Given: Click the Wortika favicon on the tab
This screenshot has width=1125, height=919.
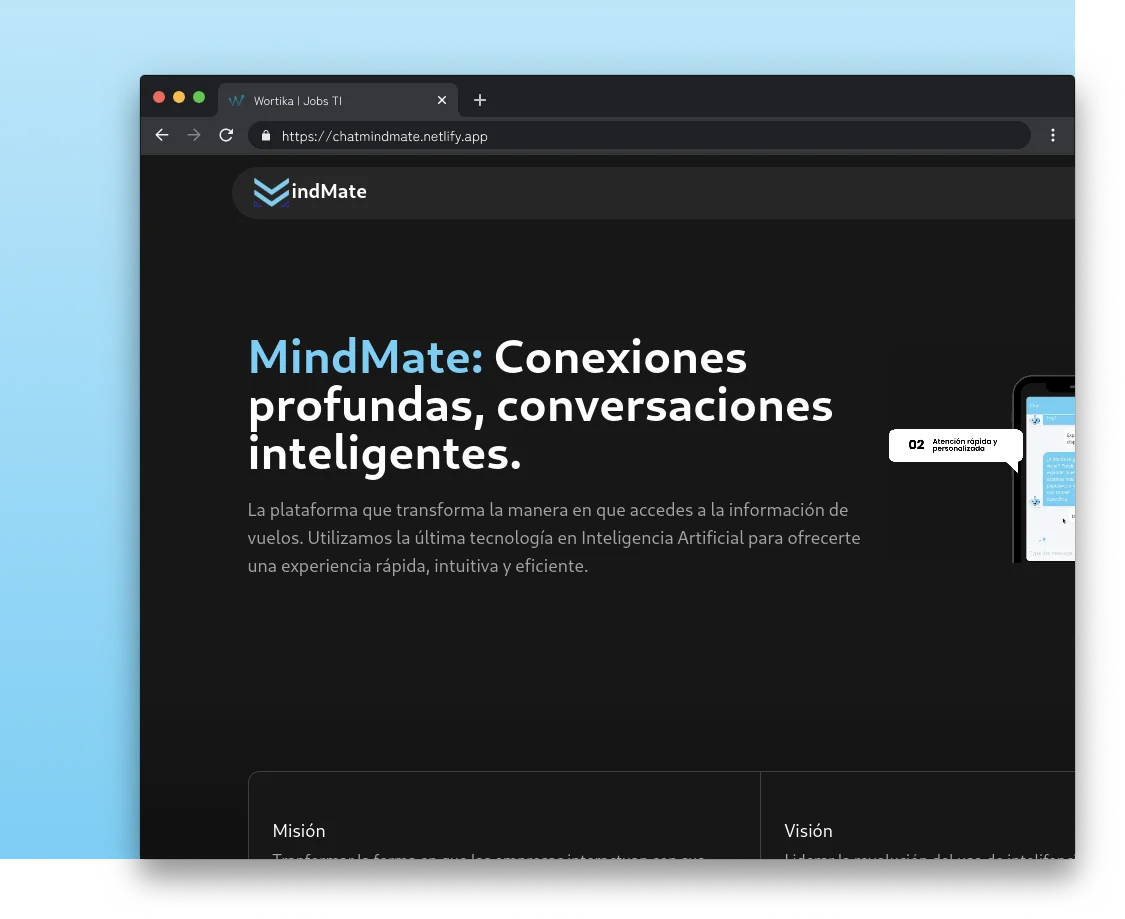Looking at the screenshot, I should tap(237, 101).
